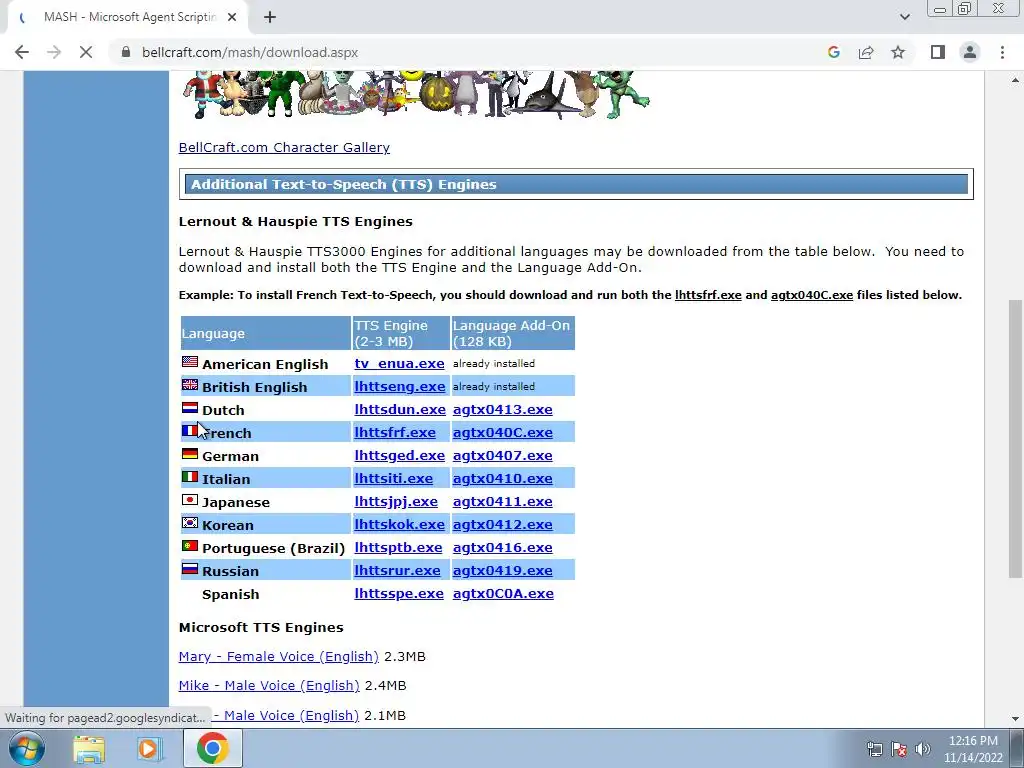Stop loading the page
Screen dimensions: 1024x768
(86, 52)
